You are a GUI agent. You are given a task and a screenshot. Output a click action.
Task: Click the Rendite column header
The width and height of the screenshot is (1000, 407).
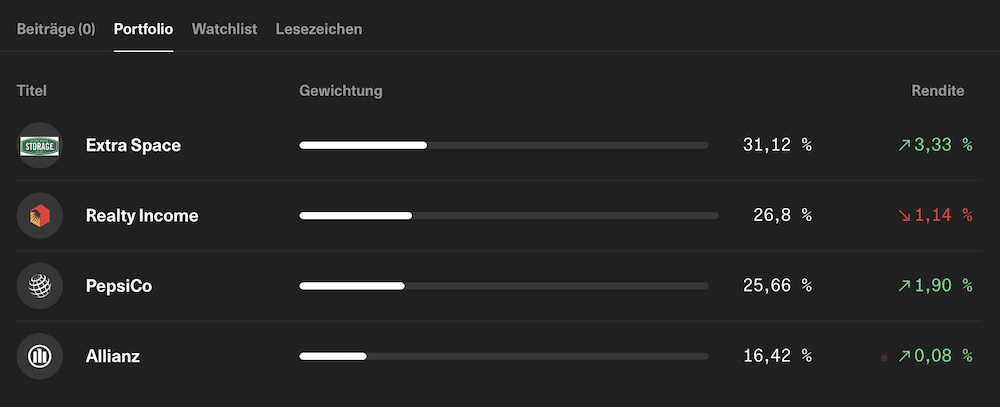pyautogui.click(x=938, y=91)
